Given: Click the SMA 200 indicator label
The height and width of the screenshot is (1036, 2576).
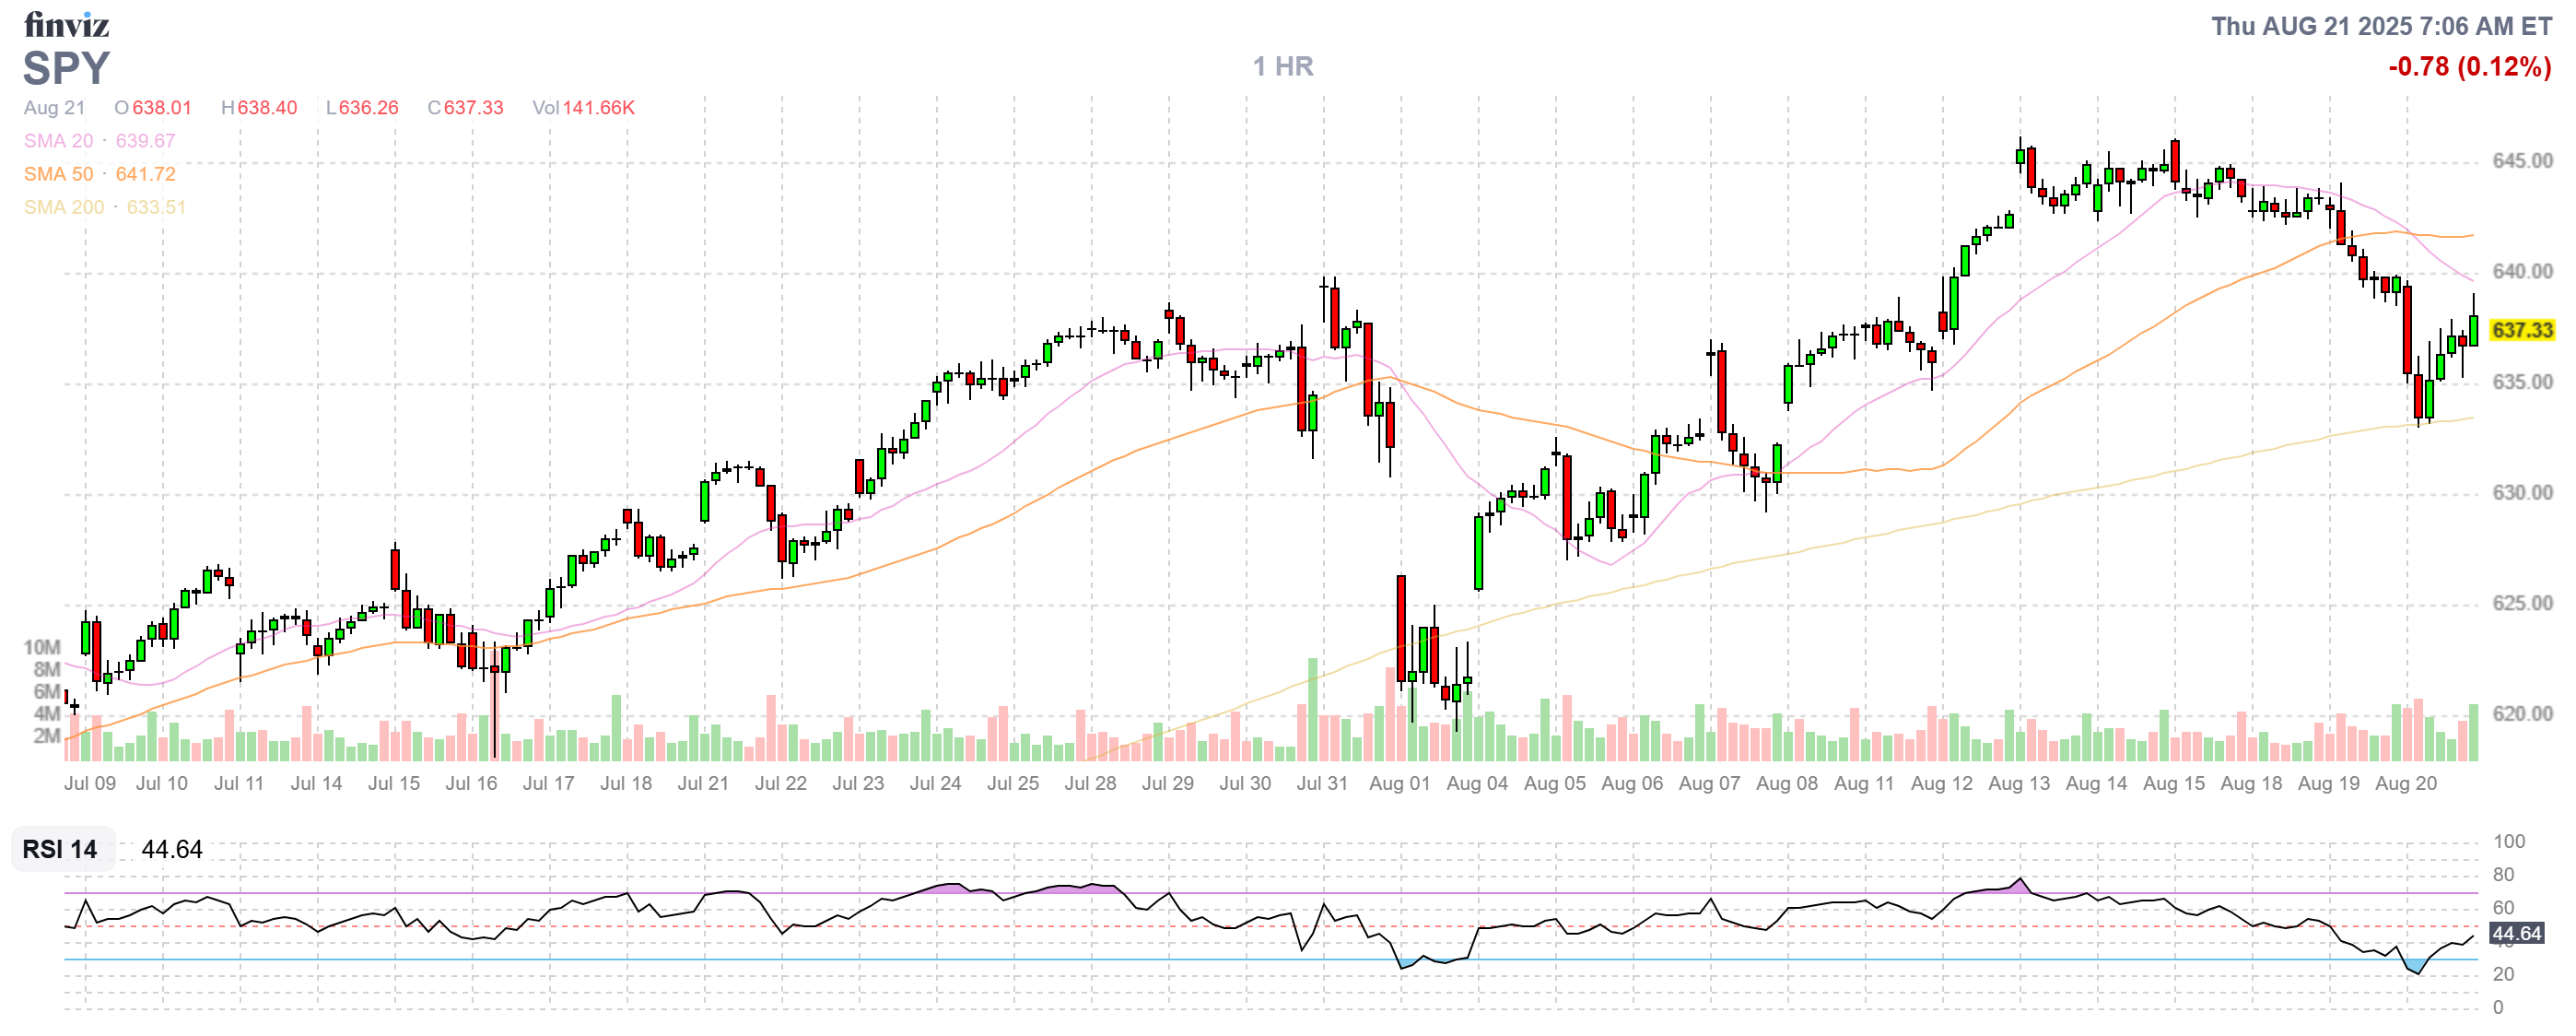Looking at the screenshot, I should point(63,207).
